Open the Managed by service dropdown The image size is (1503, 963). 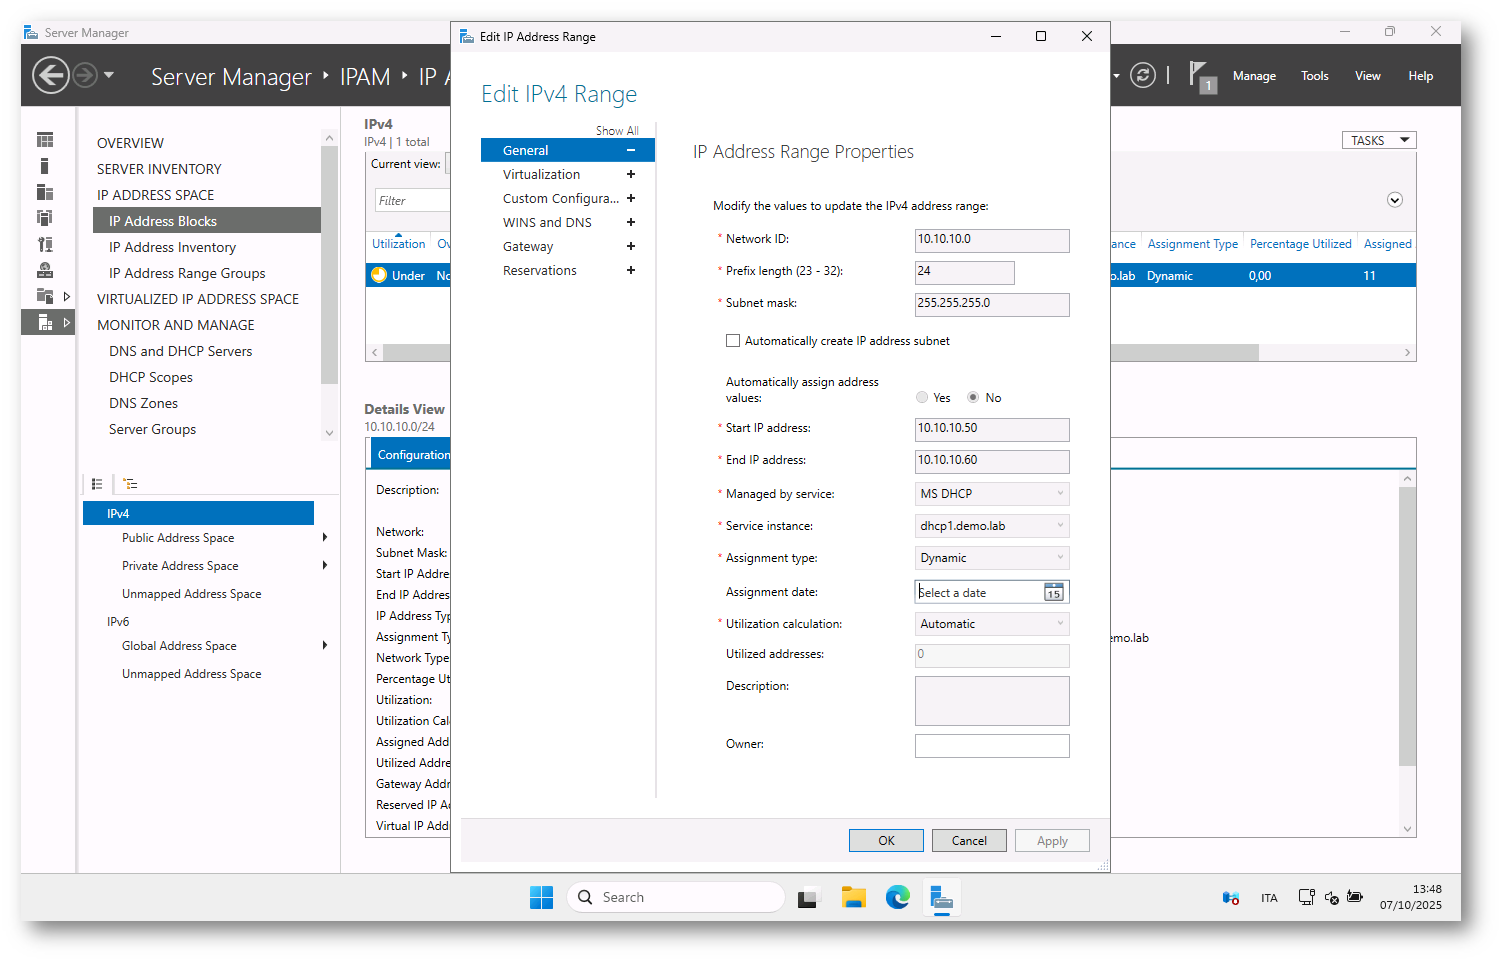pyautogui.click(x=991, y=494)
